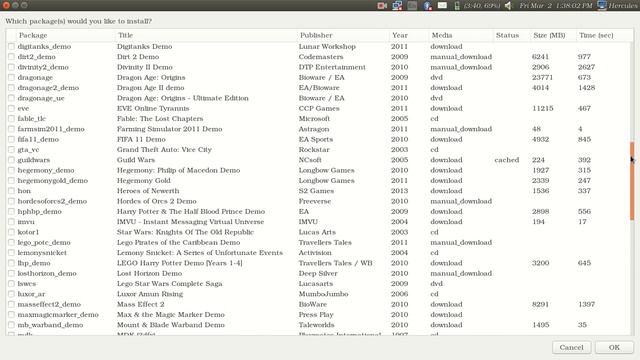Open the Hercules user session menu
The height and width of the screenshot is (360, 640).
point(617,5)
